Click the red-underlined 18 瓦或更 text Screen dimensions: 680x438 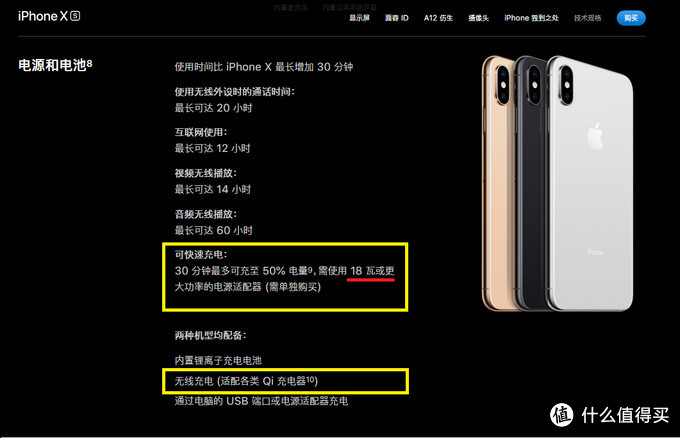pyautogui.click(x=372, y=271)
